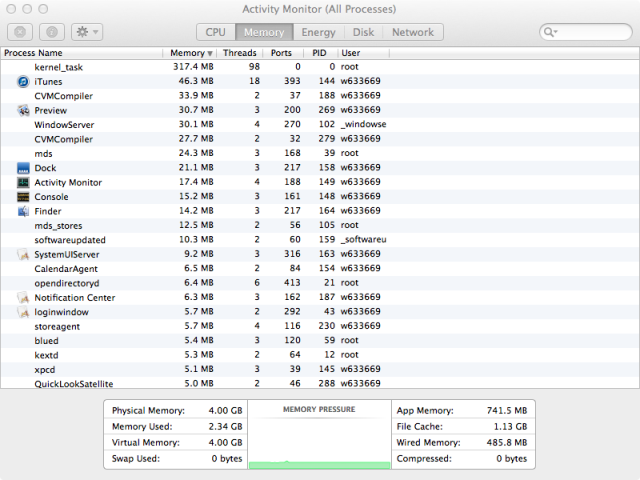Viewport: 640px width, 480px height.
Task: Select the Dock process name
Action: 45,168
